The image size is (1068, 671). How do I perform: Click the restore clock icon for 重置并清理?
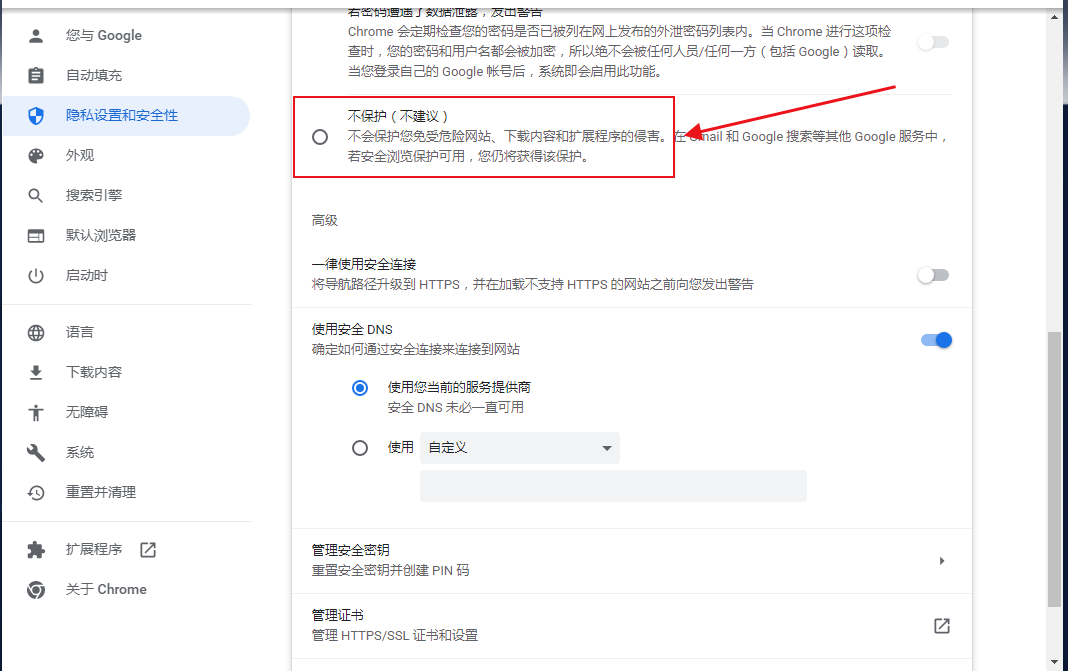click(36, 493)
